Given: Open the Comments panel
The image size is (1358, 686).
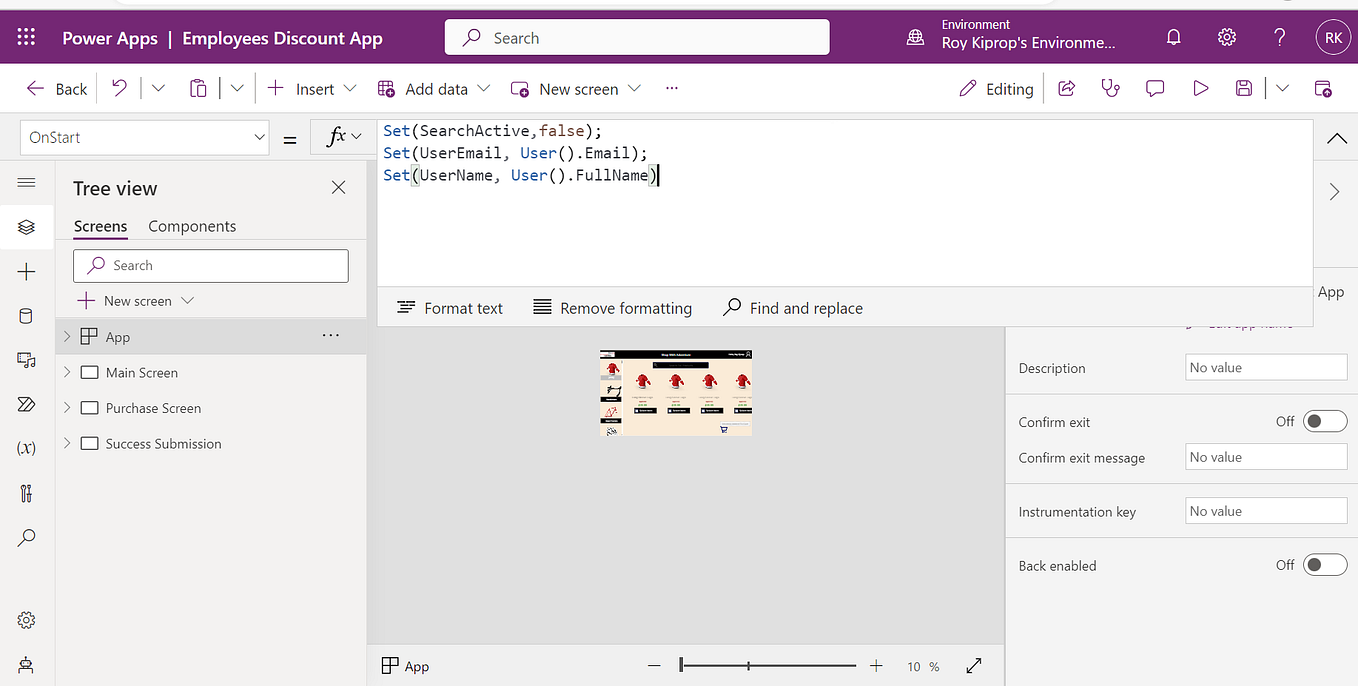Looking at the screenshot, I should [x=1155, y=88].
